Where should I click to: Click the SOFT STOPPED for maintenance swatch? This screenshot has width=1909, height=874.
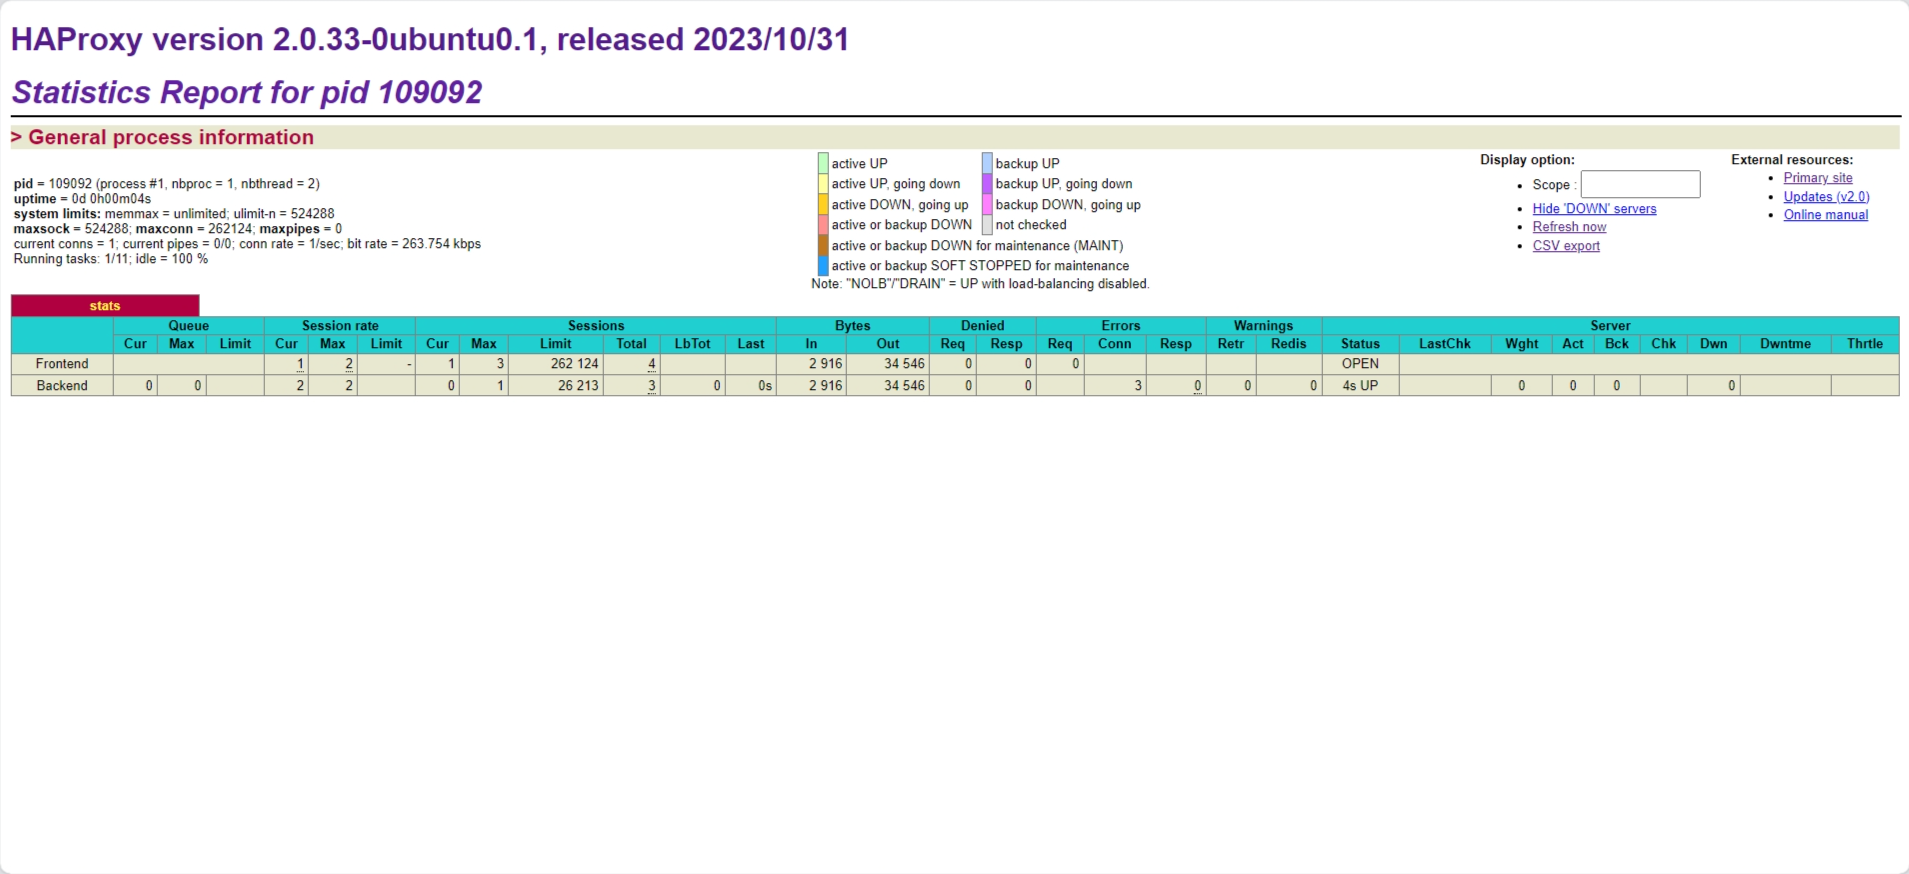(823, 266)
